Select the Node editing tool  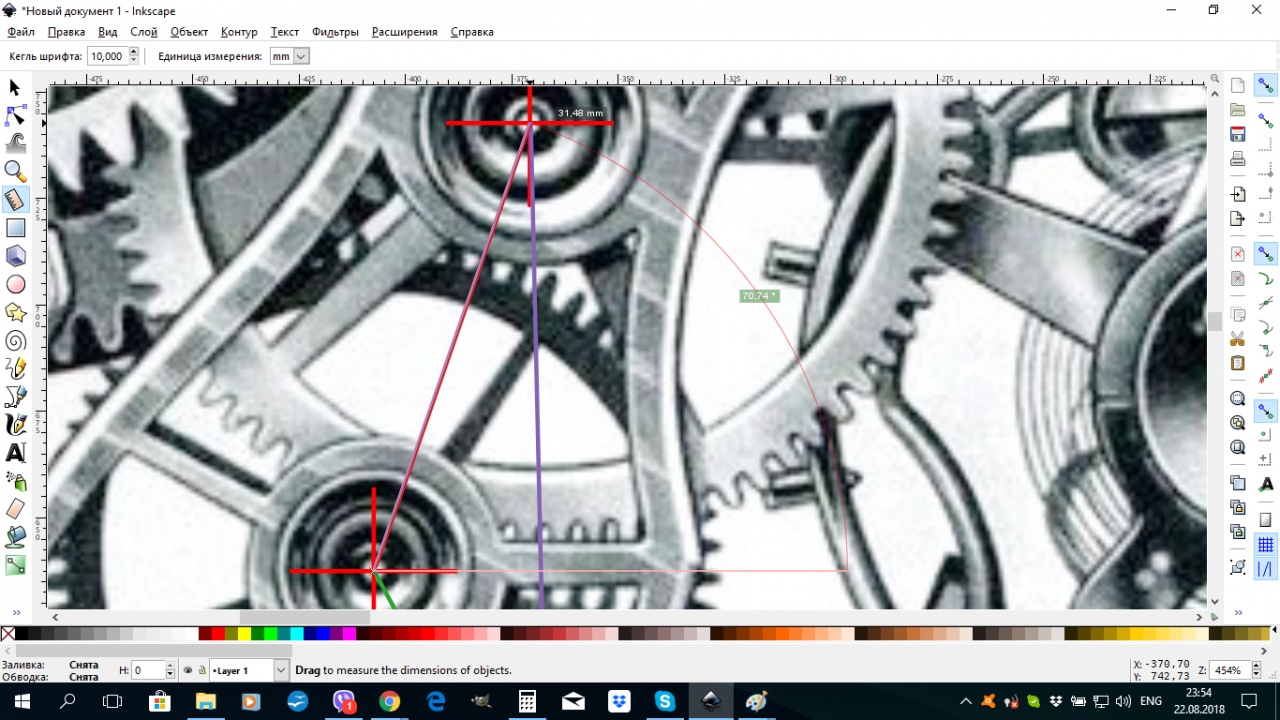point(15,115)
